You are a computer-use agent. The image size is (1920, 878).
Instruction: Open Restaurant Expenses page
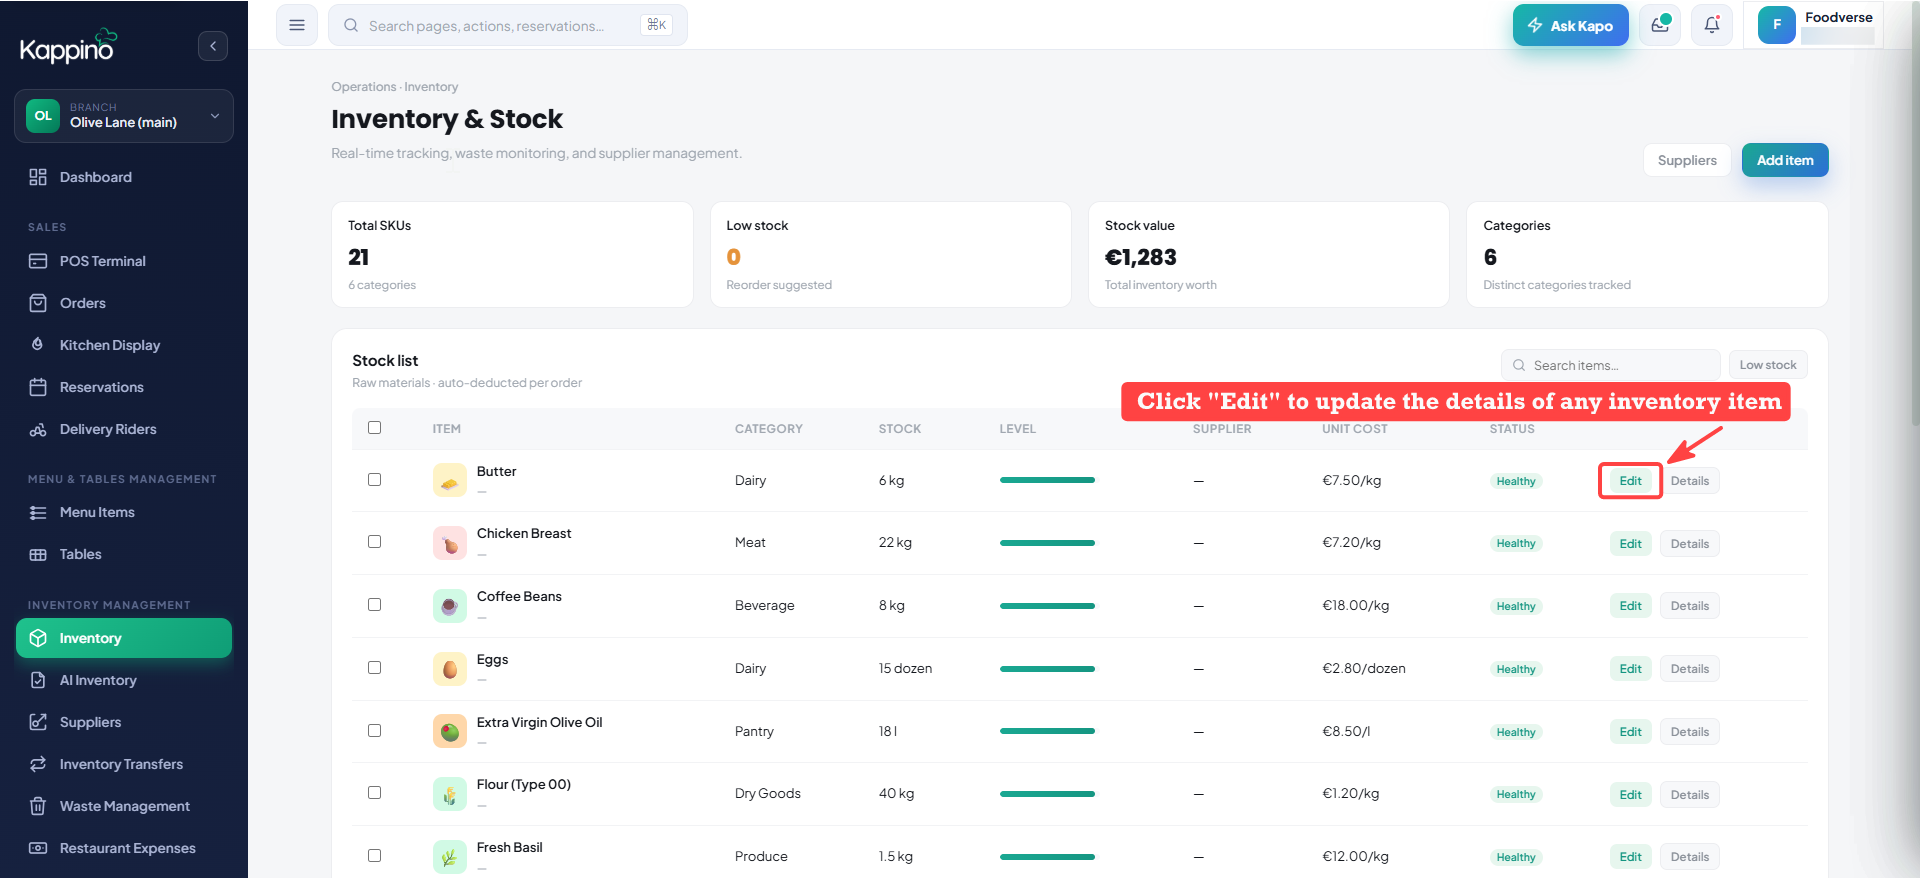tap(124, 848)
